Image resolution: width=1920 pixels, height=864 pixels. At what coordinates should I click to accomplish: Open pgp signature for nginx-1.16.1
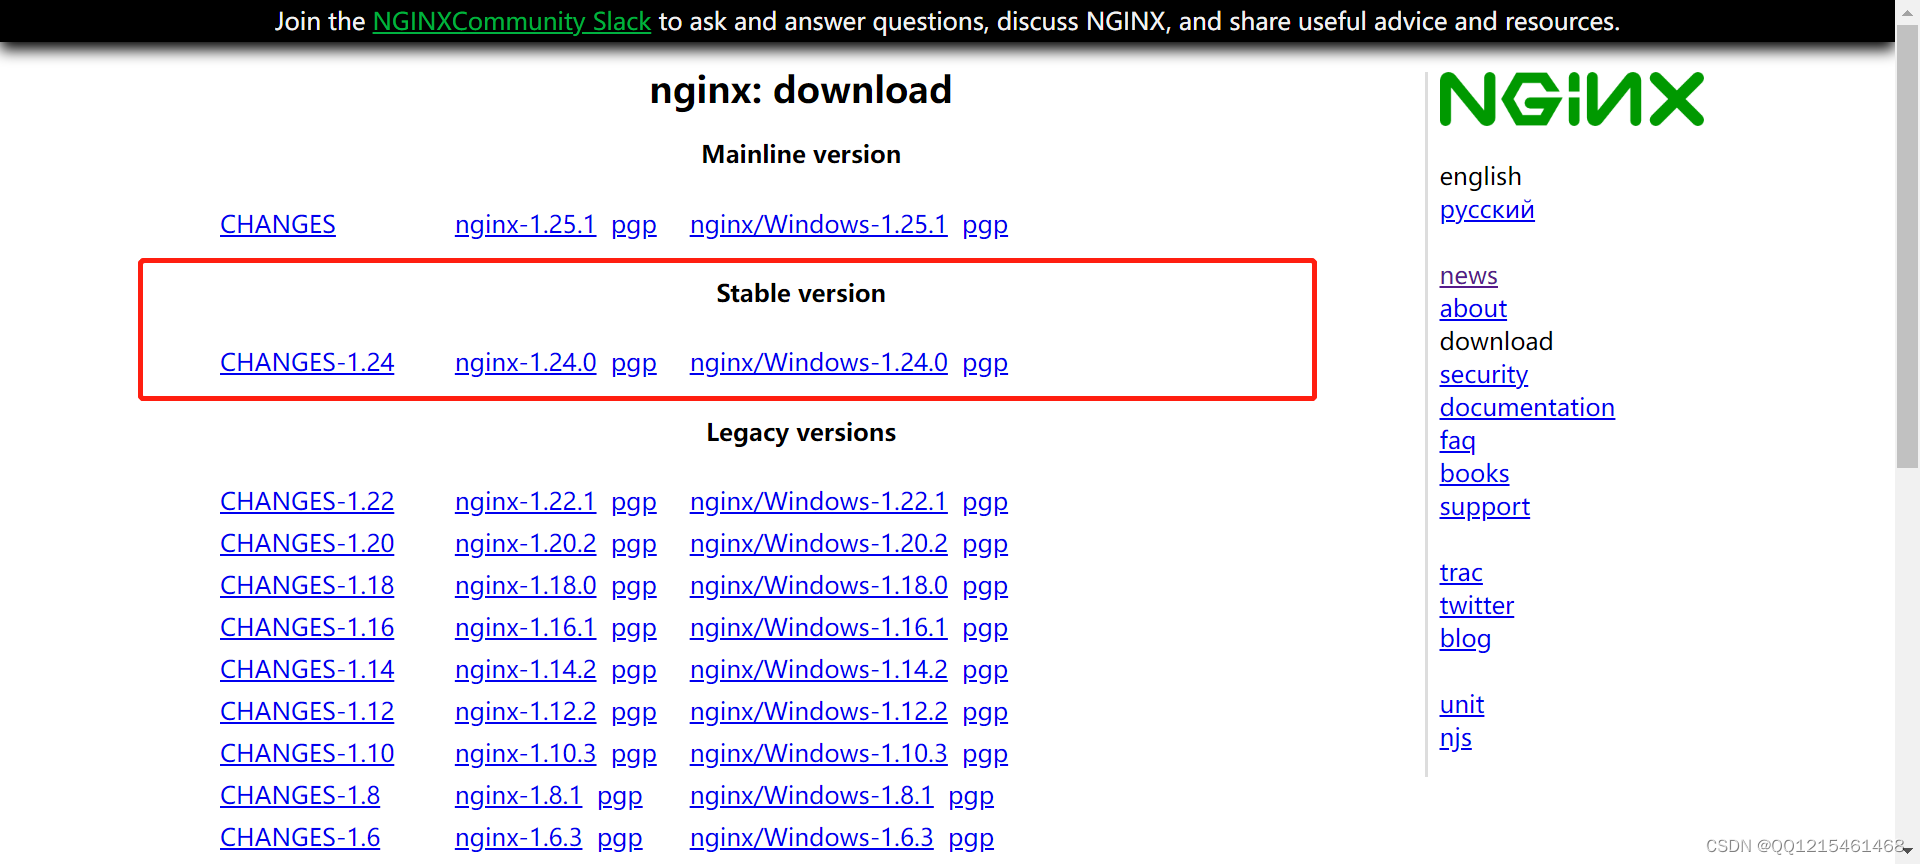pyautogui.click(x=634, y=627)
